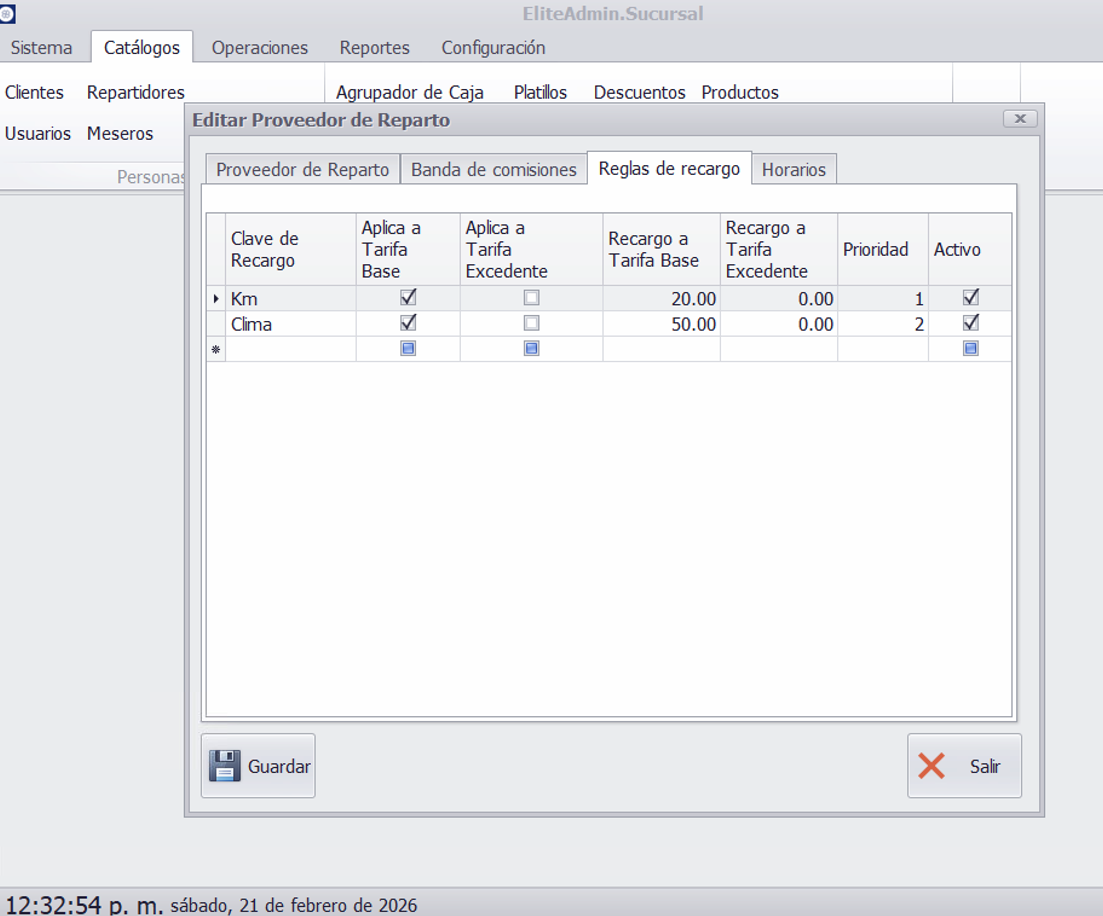Click the app logo icon in title bar
Viewport: 1103px width, 916px height.
(x=8, y=14)
